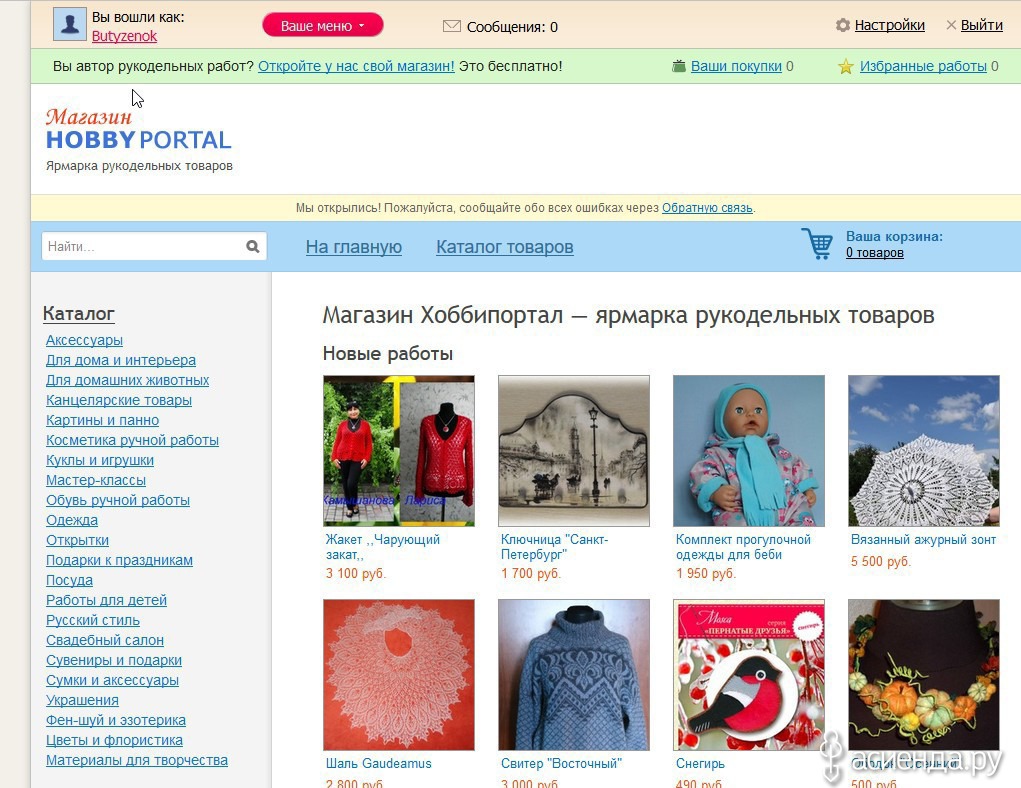Open the Ваше меню dropdown

click(x=322, y=25)
